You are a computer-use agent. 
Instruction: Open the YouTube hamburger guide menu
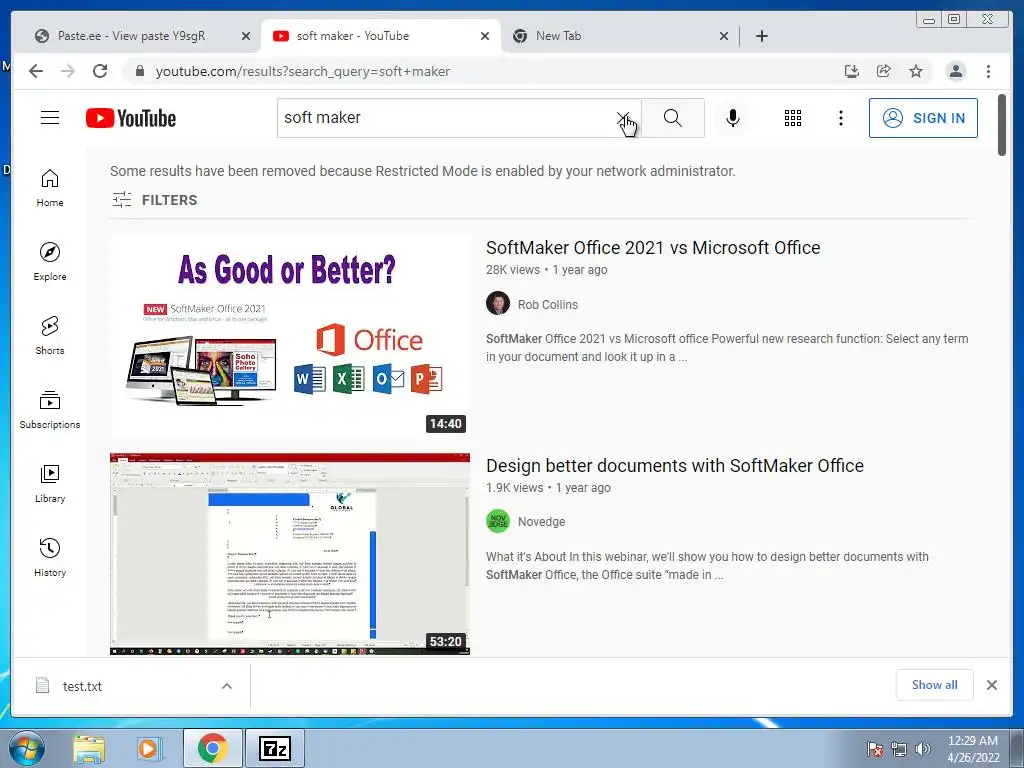click(50, 118)
